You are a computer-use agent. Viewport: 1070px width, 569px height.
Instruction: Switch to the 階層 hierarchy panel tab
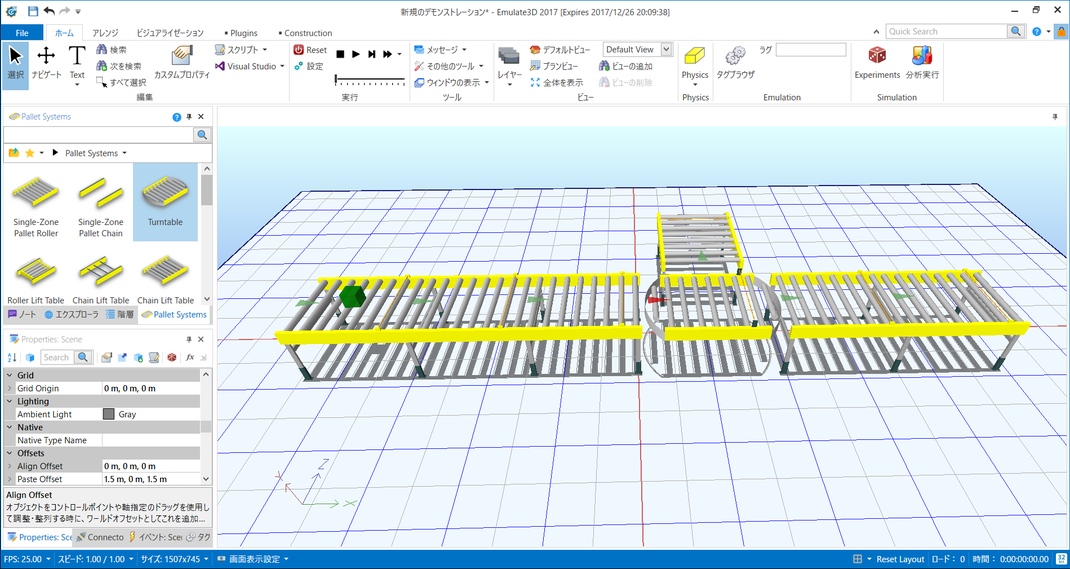coord(120,315)
